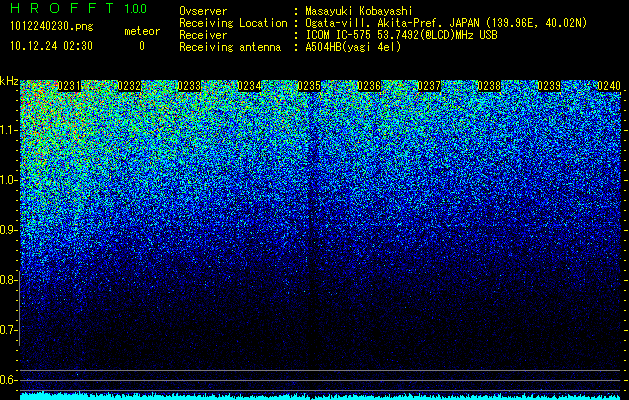
Task: Click the Receiving antenna label
Action: 230,47
